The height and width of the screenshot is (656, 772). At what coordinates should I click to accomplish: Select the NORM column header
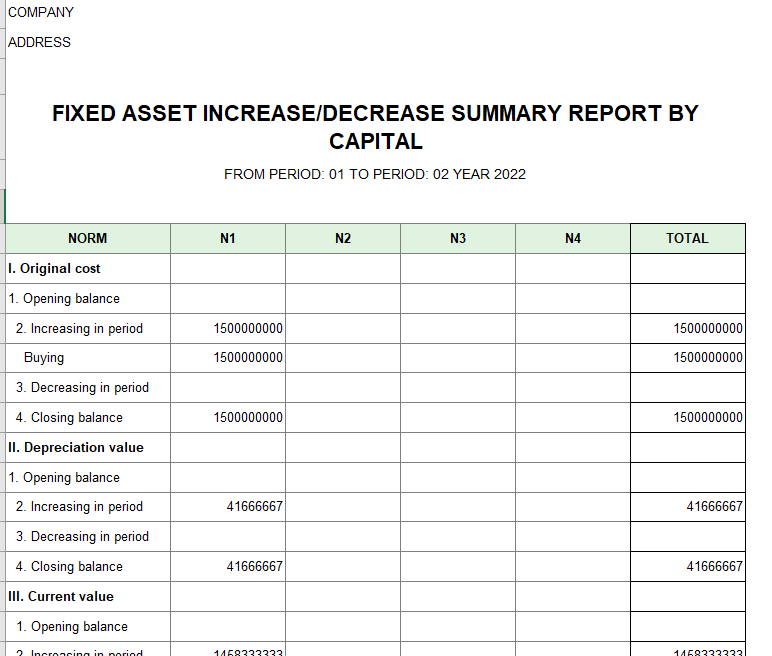tap(88, 239)
